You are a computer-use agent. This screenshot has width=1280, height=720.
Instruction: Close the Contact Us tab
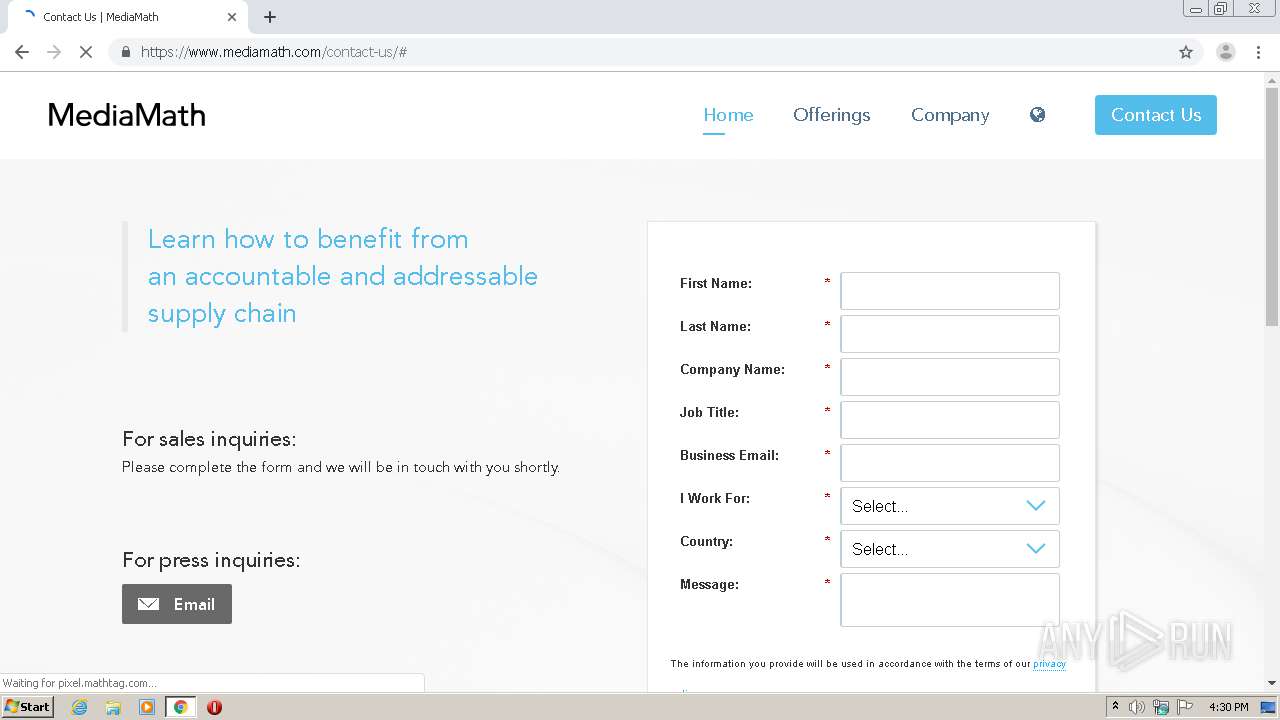coord(232,17)
